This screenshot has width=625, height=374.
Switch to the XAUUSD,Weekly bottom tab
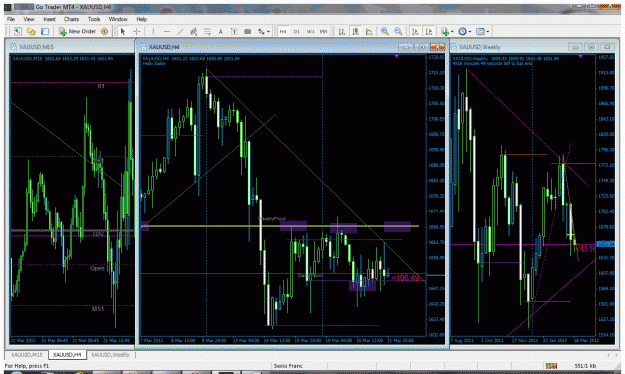click(110, 354)
